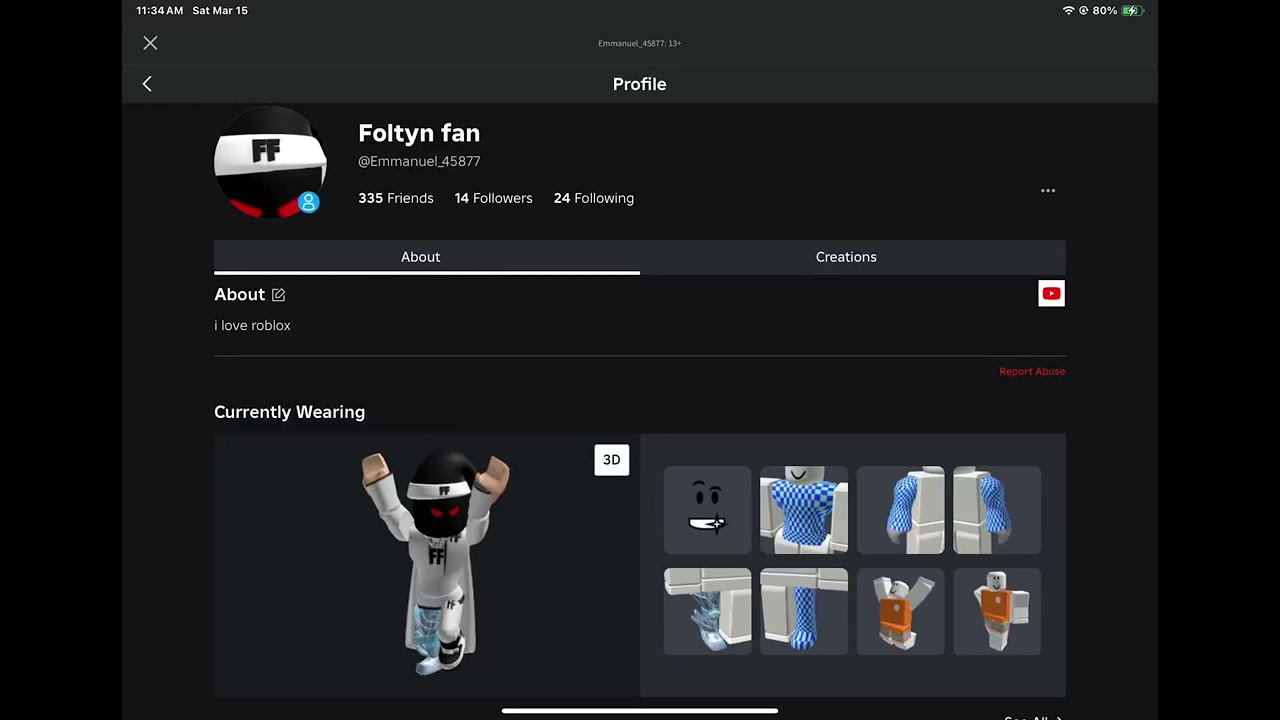Tap the 11:34 AM clock

pos(160,10)
